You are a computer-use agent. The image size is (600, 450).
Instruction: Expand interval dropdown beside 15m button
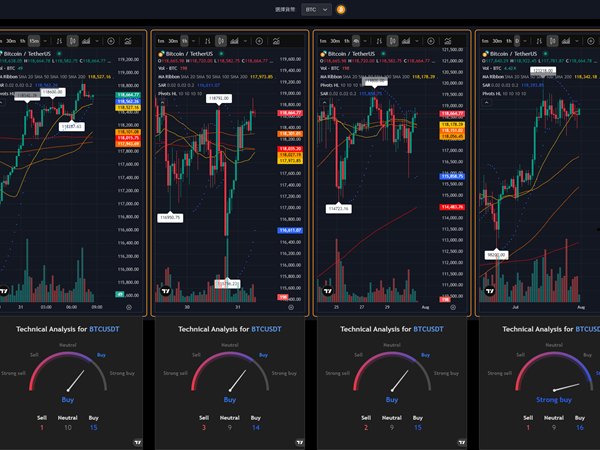click(x=45, y=41)
